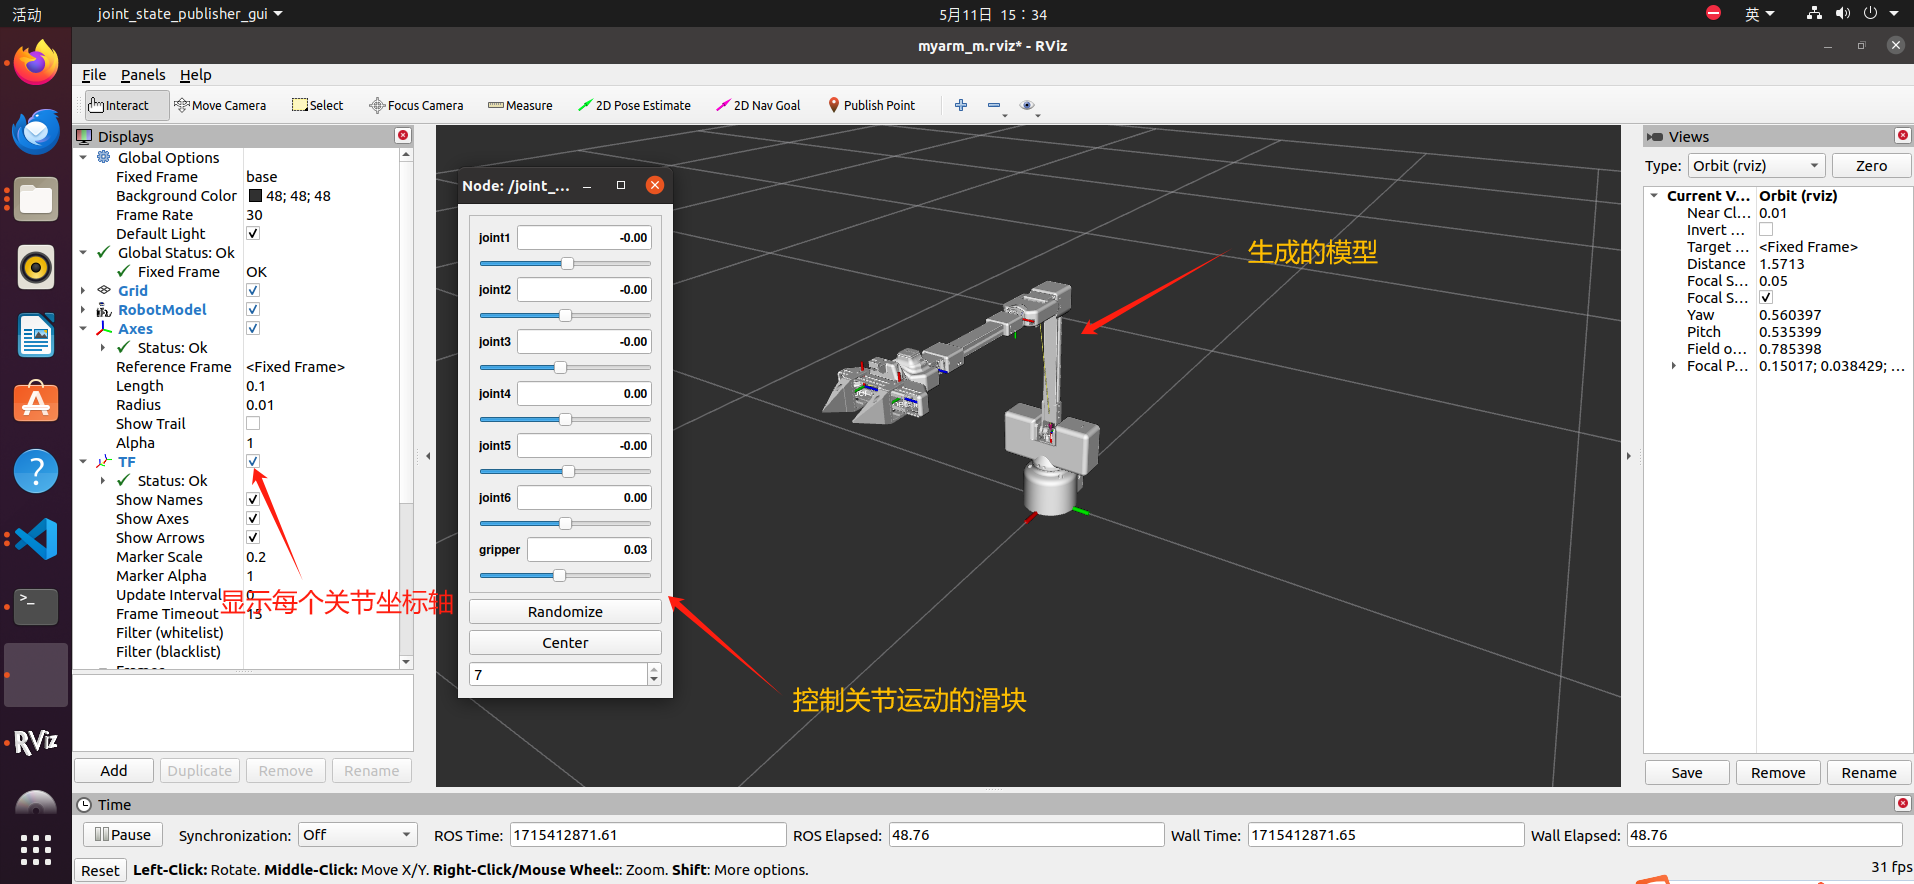Click the Randomize button
The image size is (1914, 884).
(565, 612)
